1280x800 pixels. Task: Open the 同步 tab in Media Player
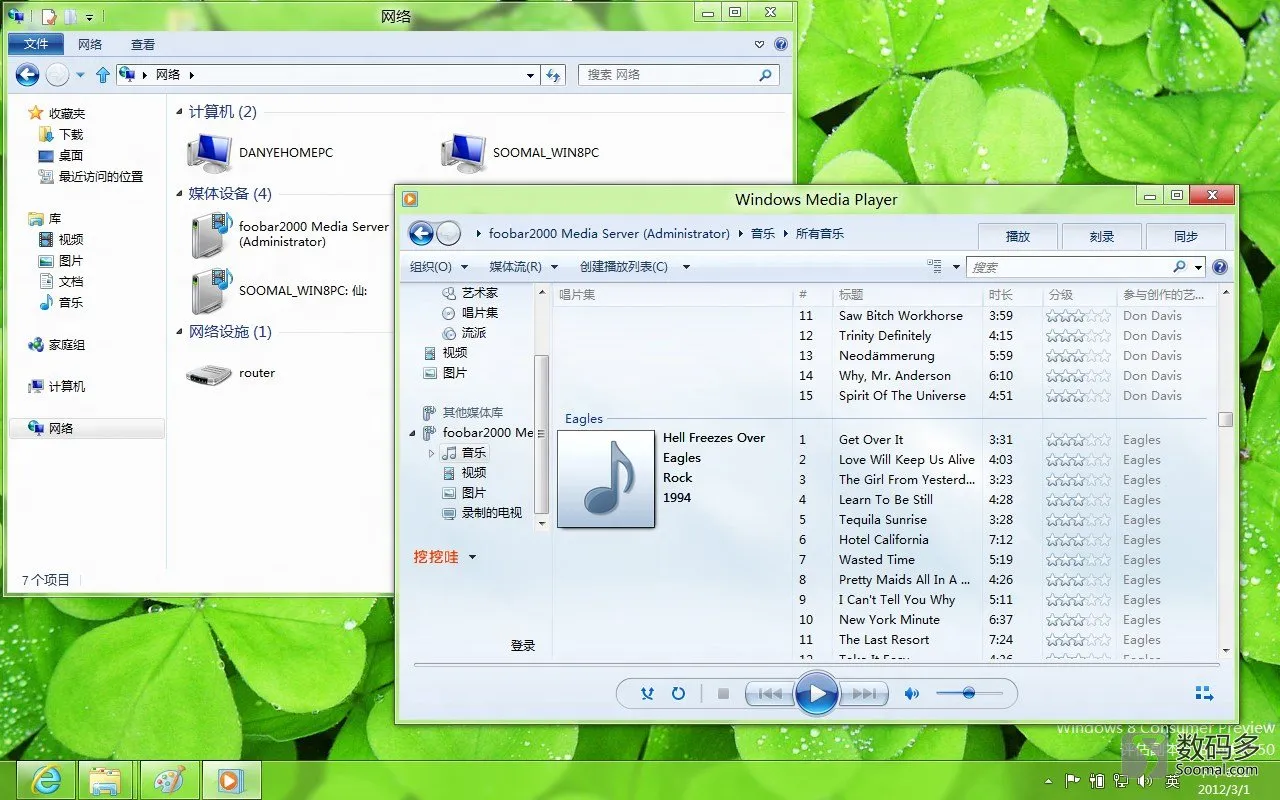coord(1186,237)
